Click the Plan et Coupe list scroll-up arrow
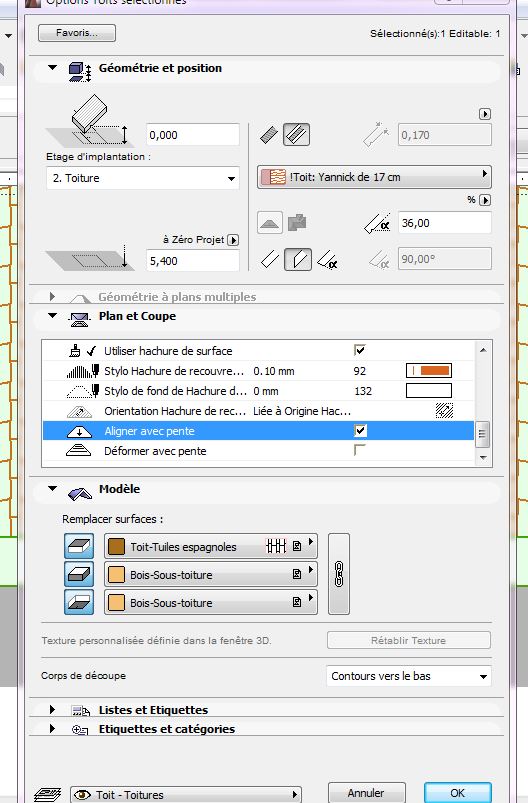This screenshot has width=528, height=803. click(x=483, y=350)
